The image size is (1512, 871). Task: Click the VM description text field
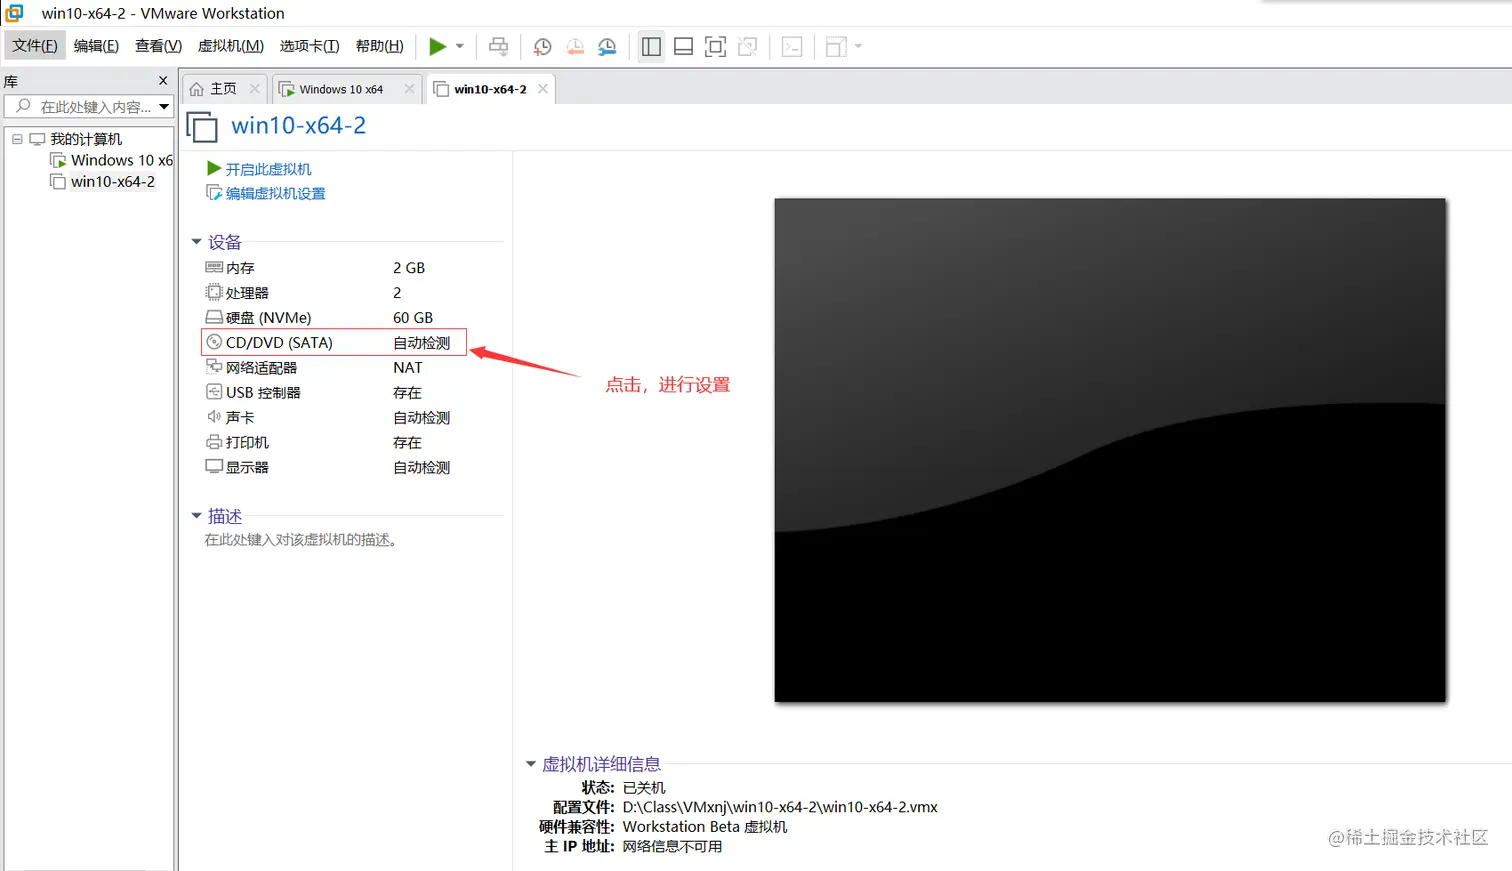[x=302, y=540]
